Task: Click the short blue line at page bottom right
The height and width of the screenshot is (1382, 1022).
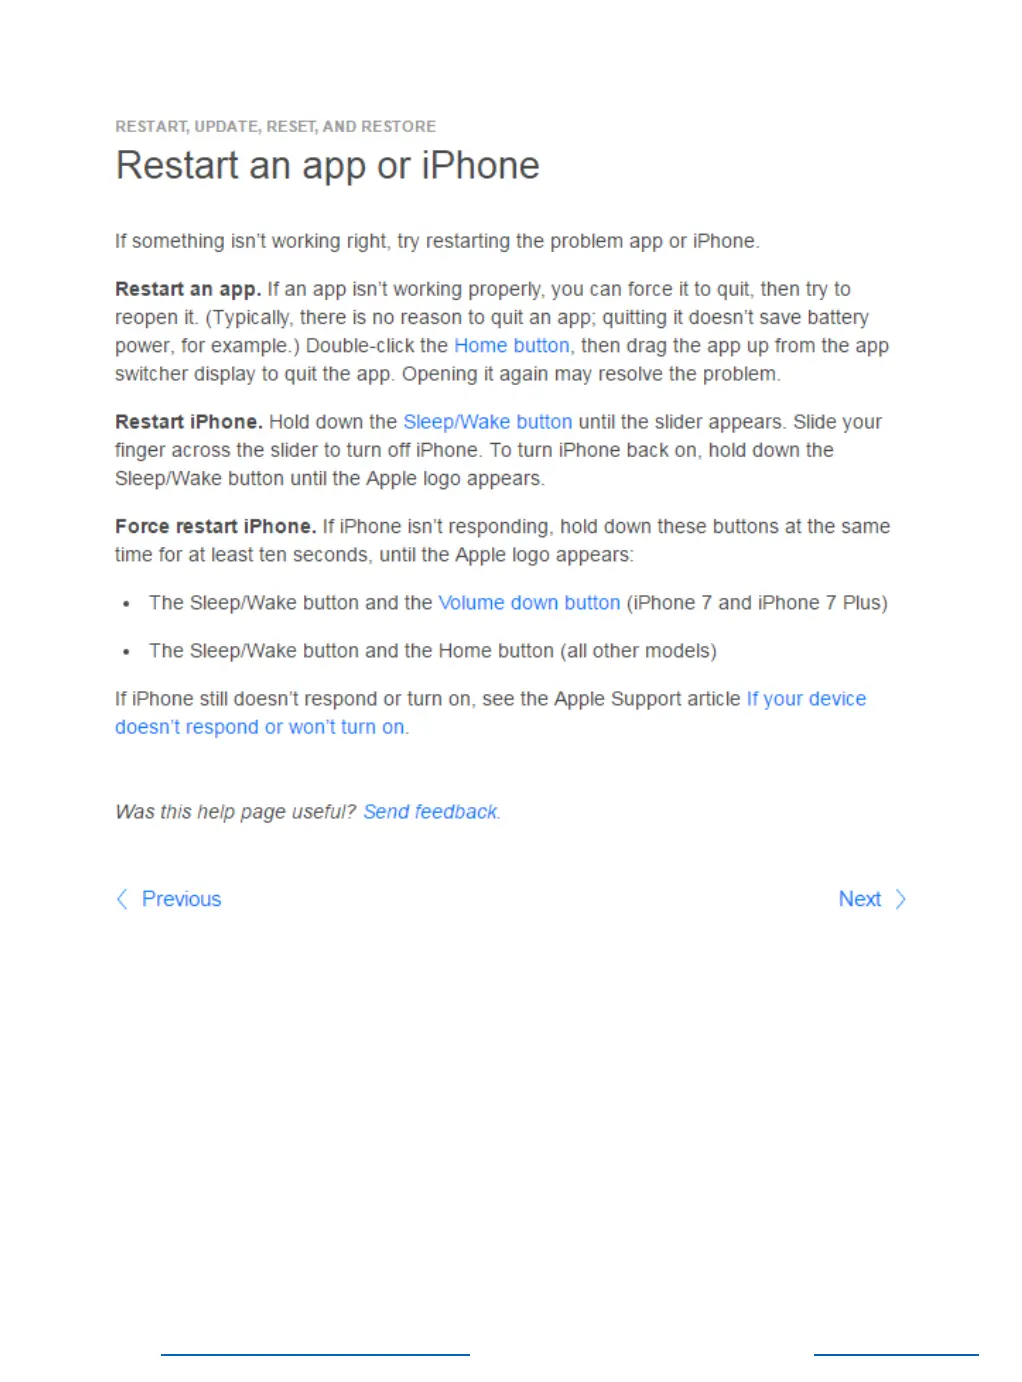Action: pyautogui.click(x=896, y=1355)
